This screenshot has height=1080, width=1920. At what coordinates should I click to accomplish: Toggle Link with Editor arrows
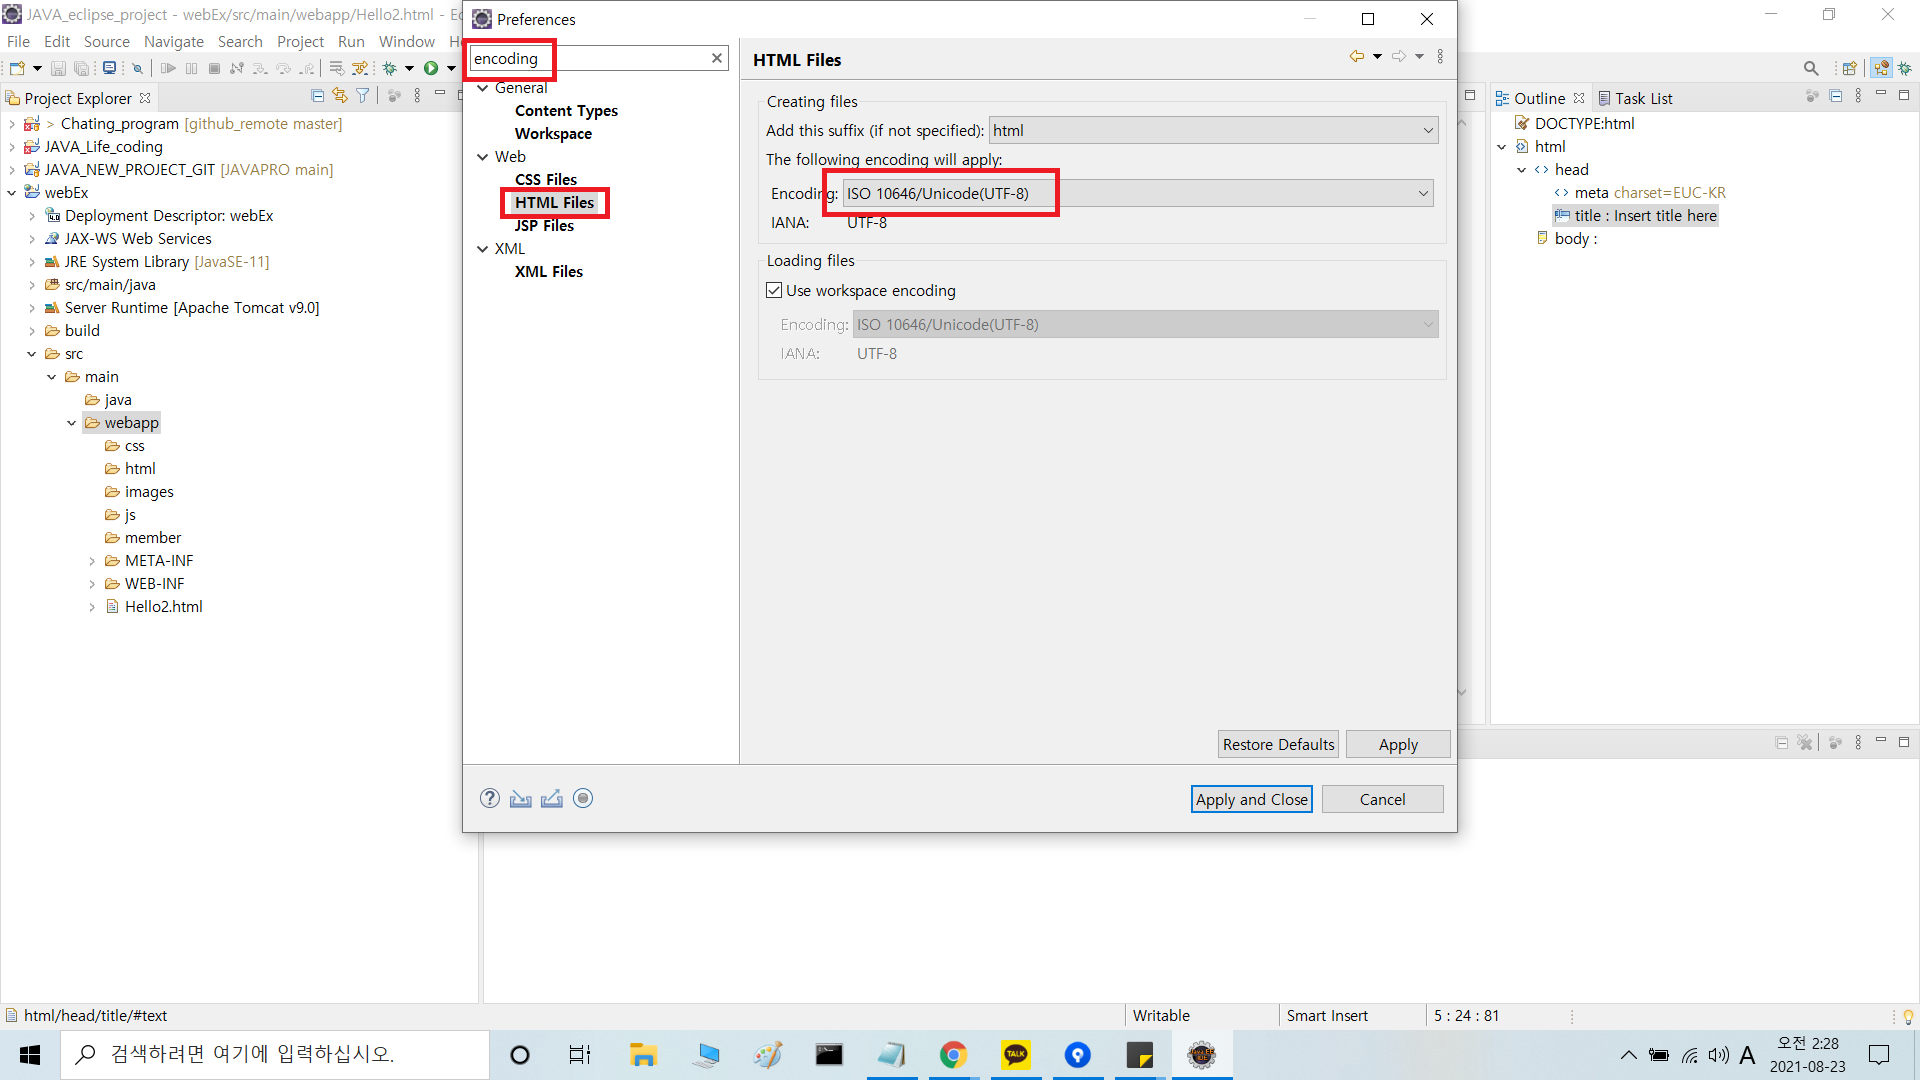340,96
